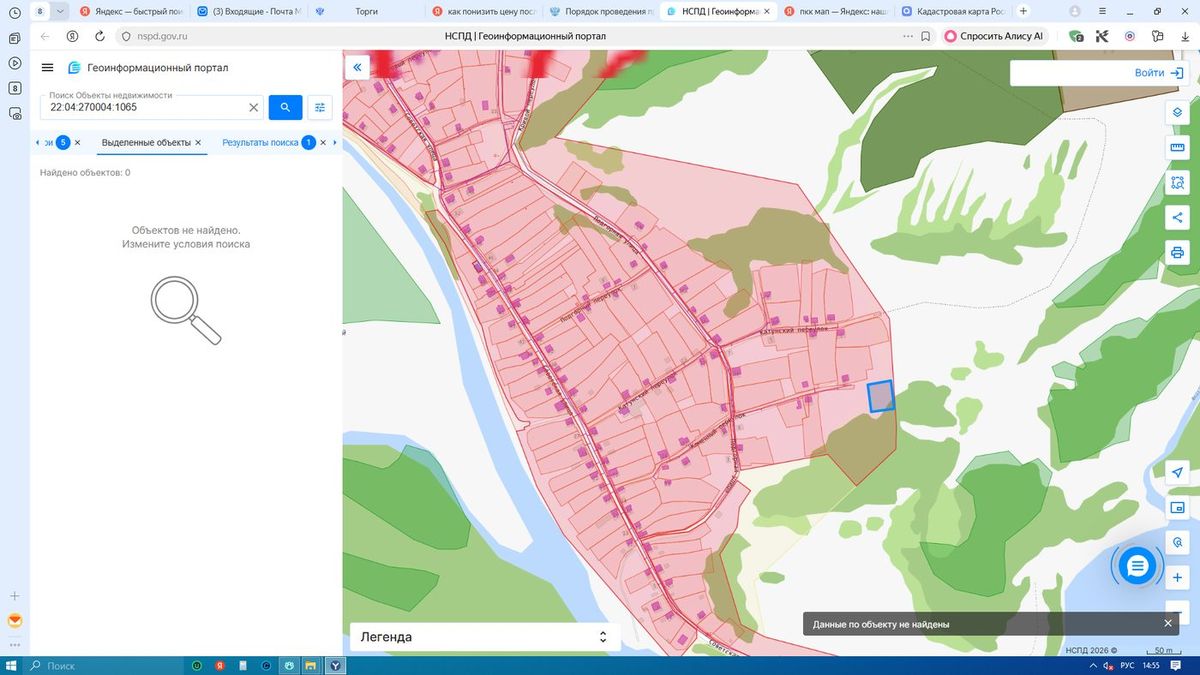Collapse the side panel with double chevron

click(x=357, y=67)
